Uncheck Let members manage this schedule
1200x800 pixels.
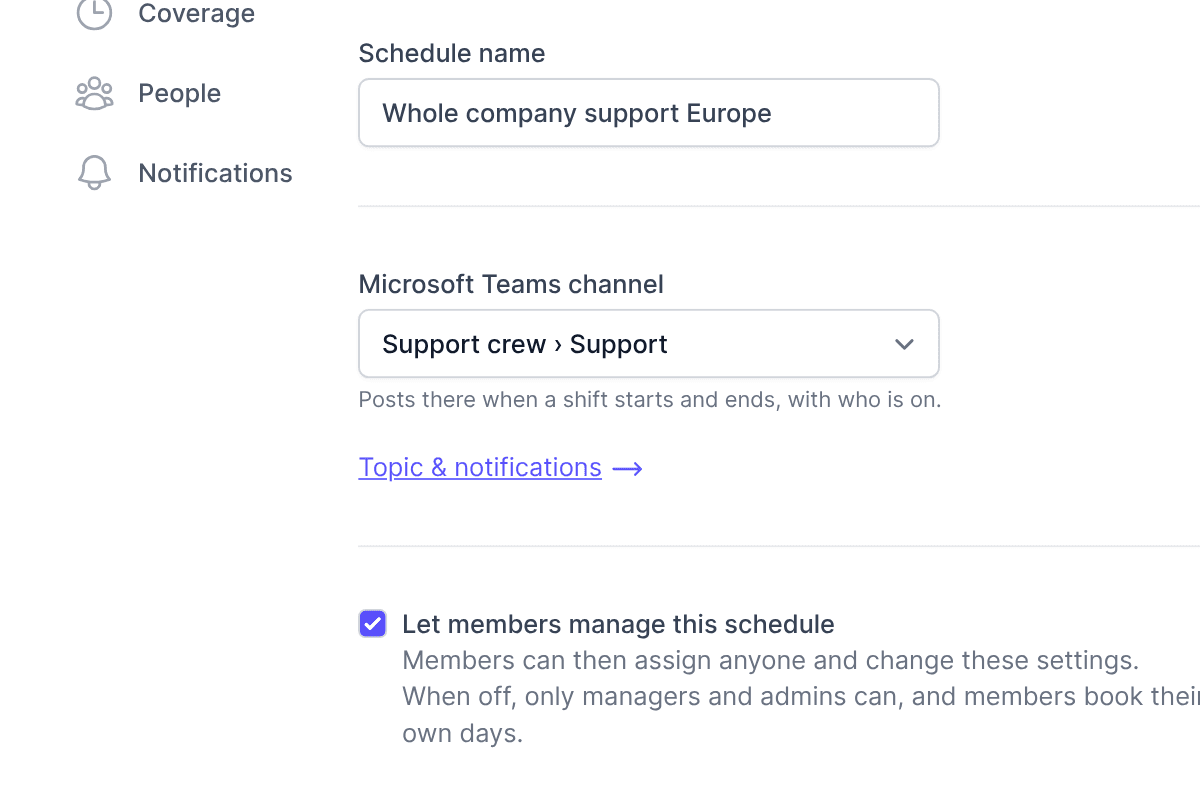[x=373, y=624]
